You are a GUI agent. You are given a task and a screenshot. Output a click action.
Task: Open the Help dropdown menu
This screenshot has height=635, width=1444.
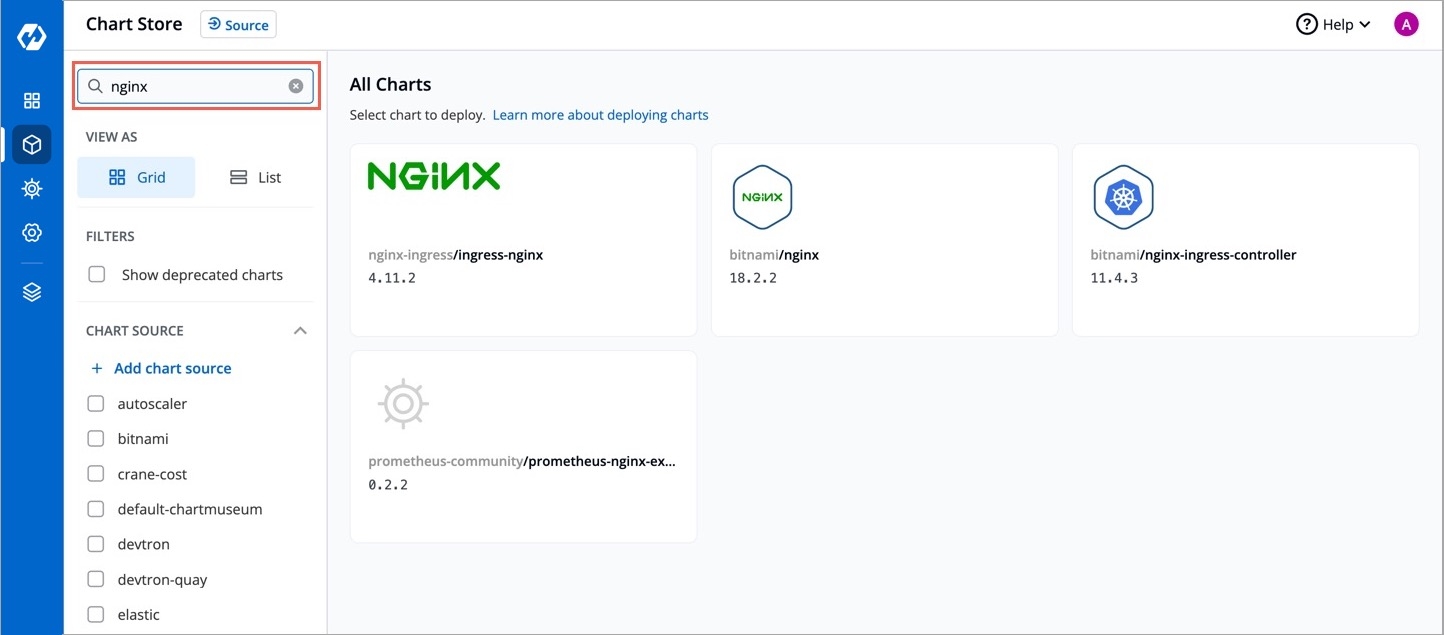1334,25
